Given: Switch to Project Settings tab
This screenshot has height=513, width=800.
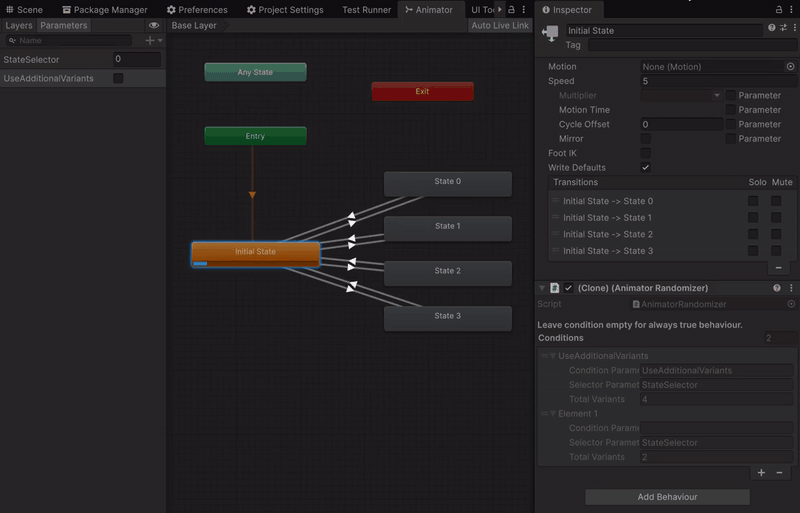Looking at the screenshot, I should point(285,10).
